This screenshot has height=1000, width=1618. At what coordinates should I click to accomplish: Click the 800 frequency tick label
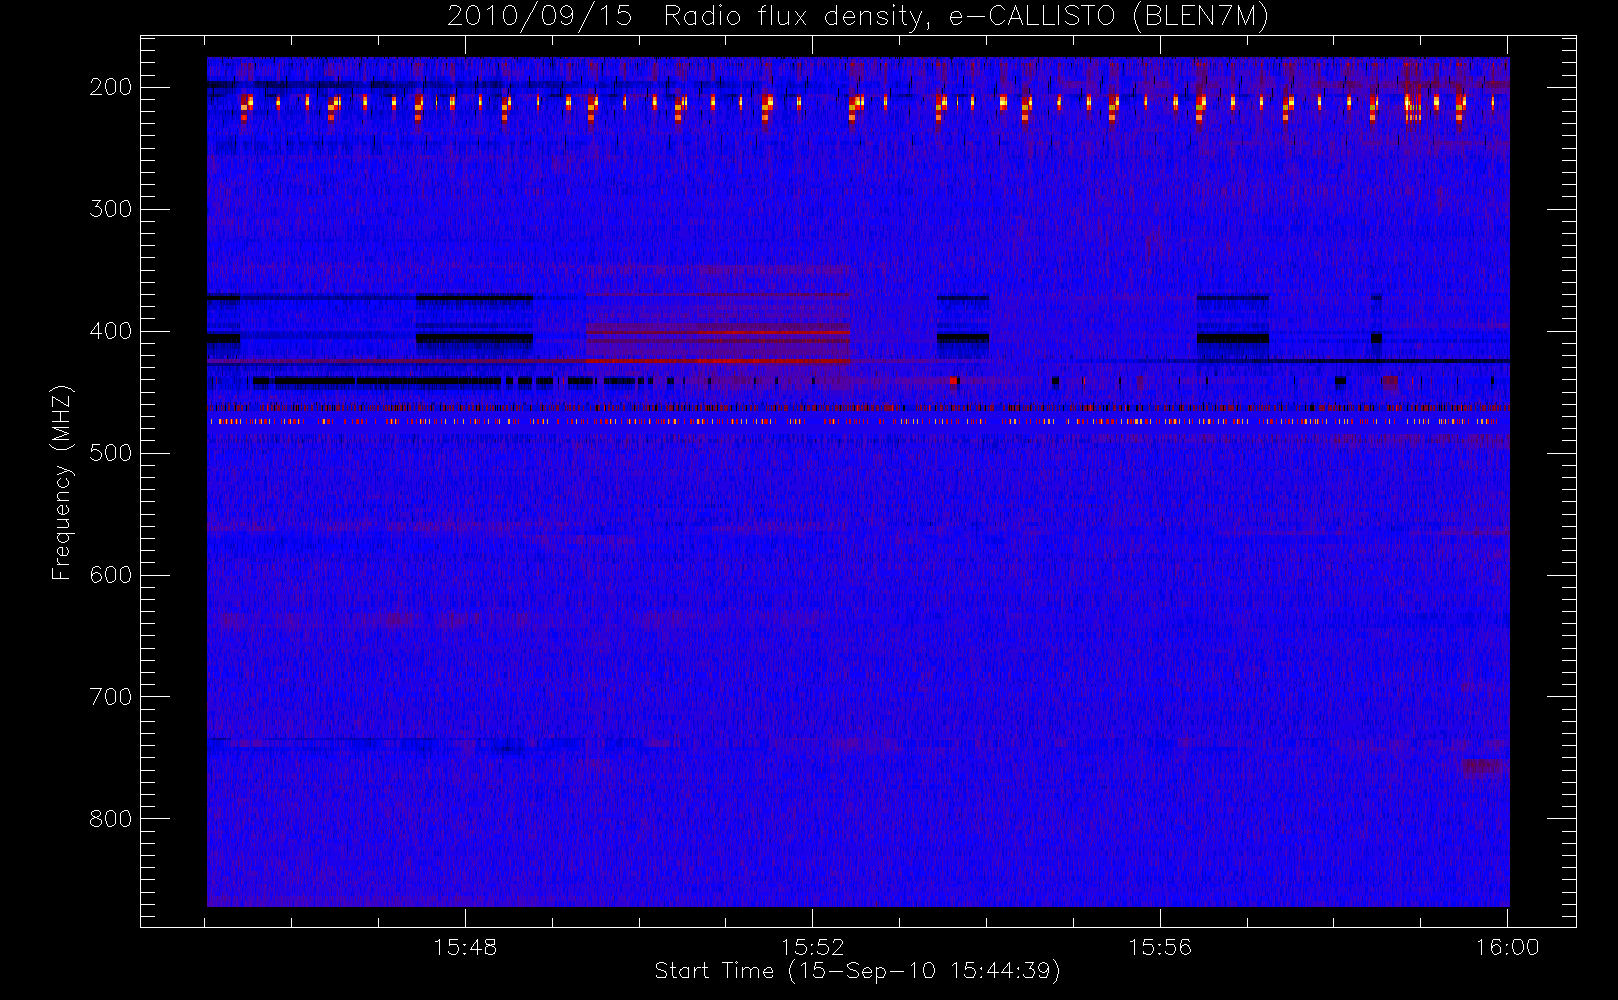111,819
